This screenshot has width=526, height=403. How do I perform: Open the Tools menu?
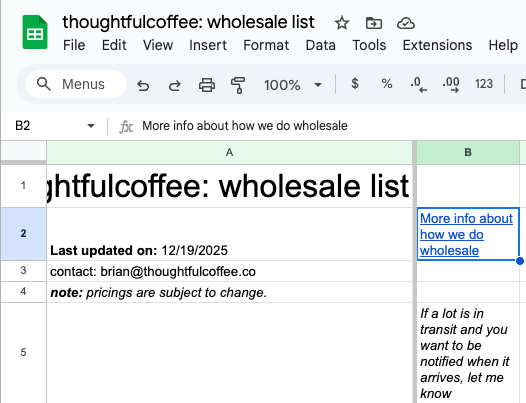(x=369, y=45)
